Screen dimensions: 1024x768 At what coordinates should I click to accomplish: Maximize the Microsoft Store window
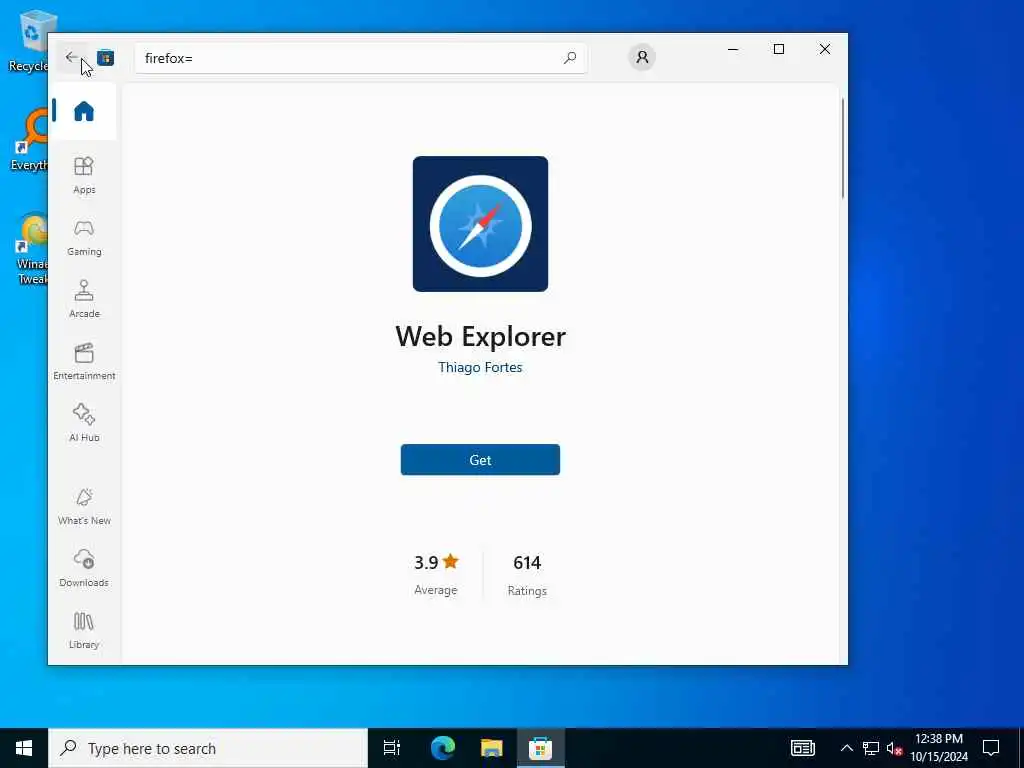[778, 49]
